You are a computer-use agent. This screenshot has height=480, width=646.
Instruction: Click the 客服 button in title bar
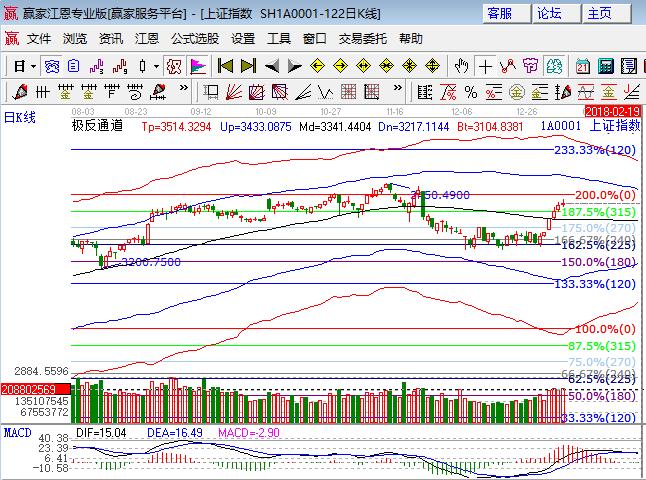[499, 13]
